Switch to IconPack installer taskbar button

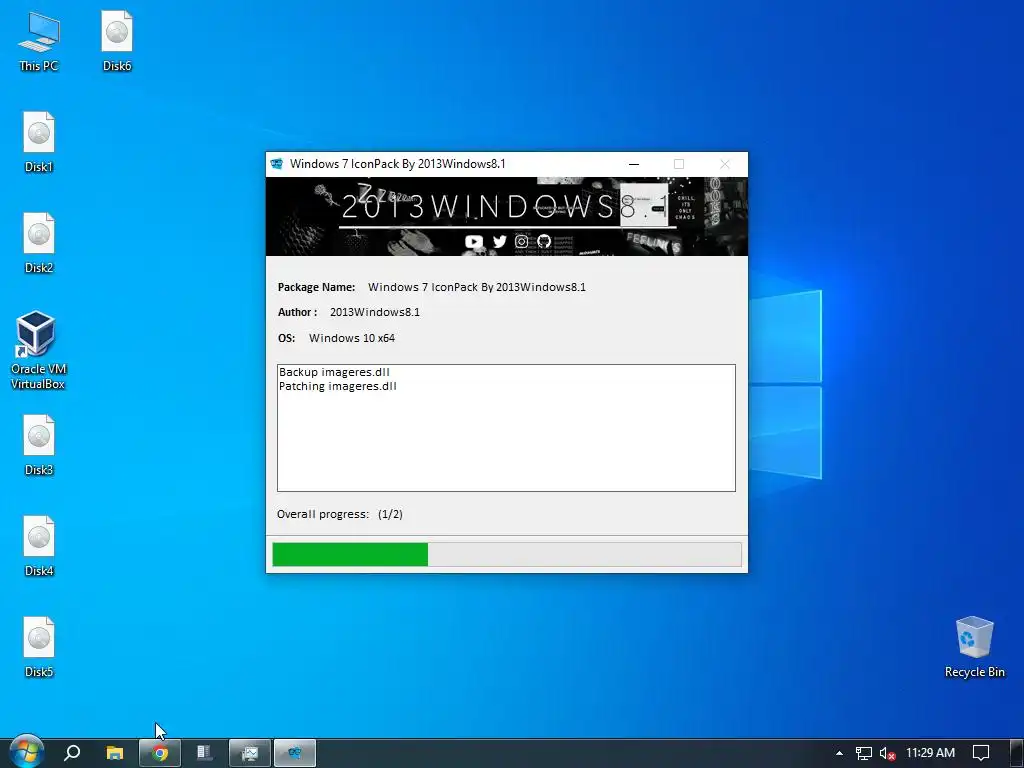[x=295, y=753]
